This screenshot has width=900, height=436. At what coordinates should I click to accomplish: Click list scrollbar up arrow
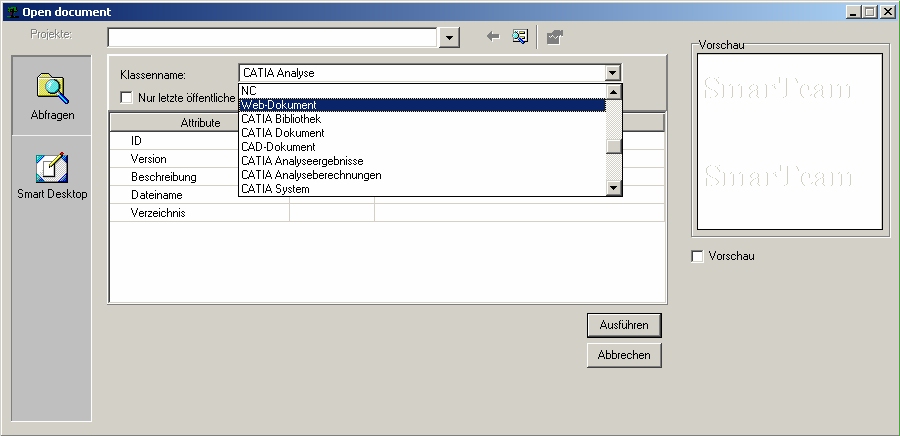pyautogui.click(x=614, y=91)
